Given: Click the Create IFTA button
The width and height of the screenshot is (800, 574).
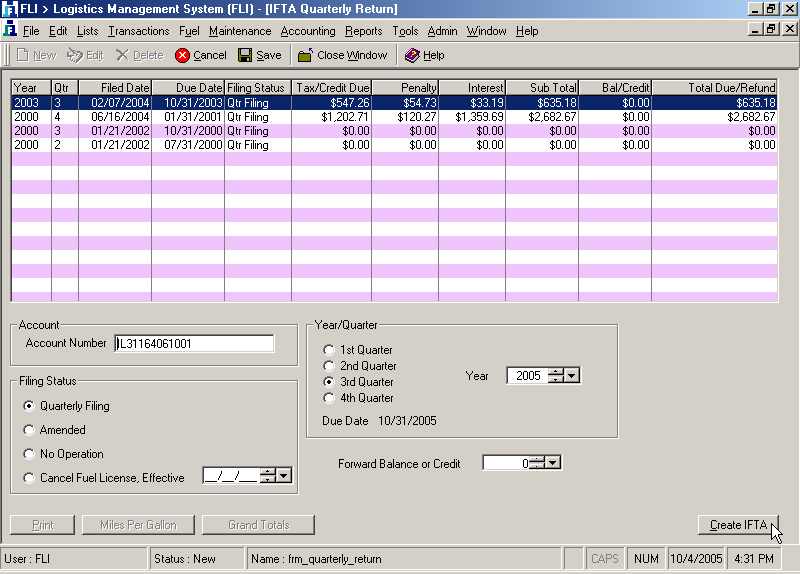Looking at the screenshot, I should (x=738, y=525).
